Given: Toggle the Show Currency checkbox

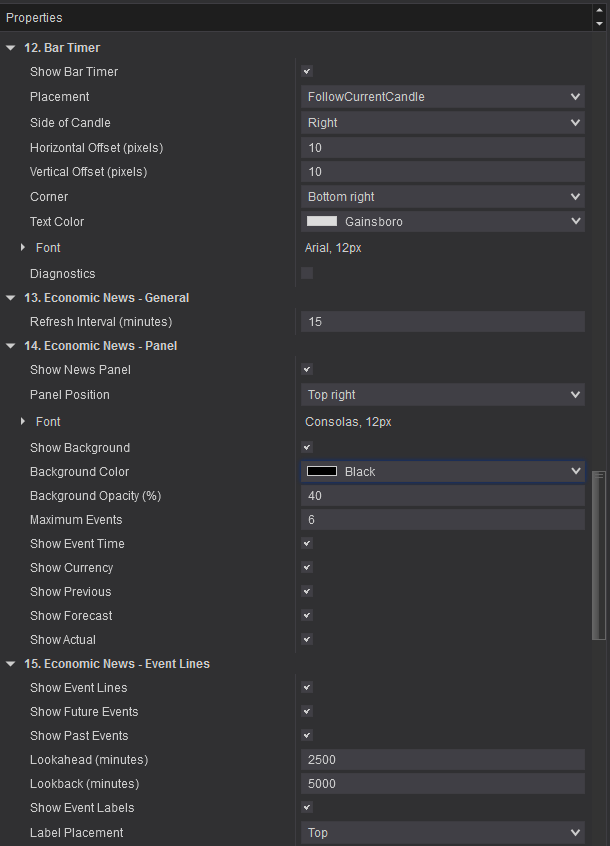Looking at the screenshot, I should pos(307,568).
